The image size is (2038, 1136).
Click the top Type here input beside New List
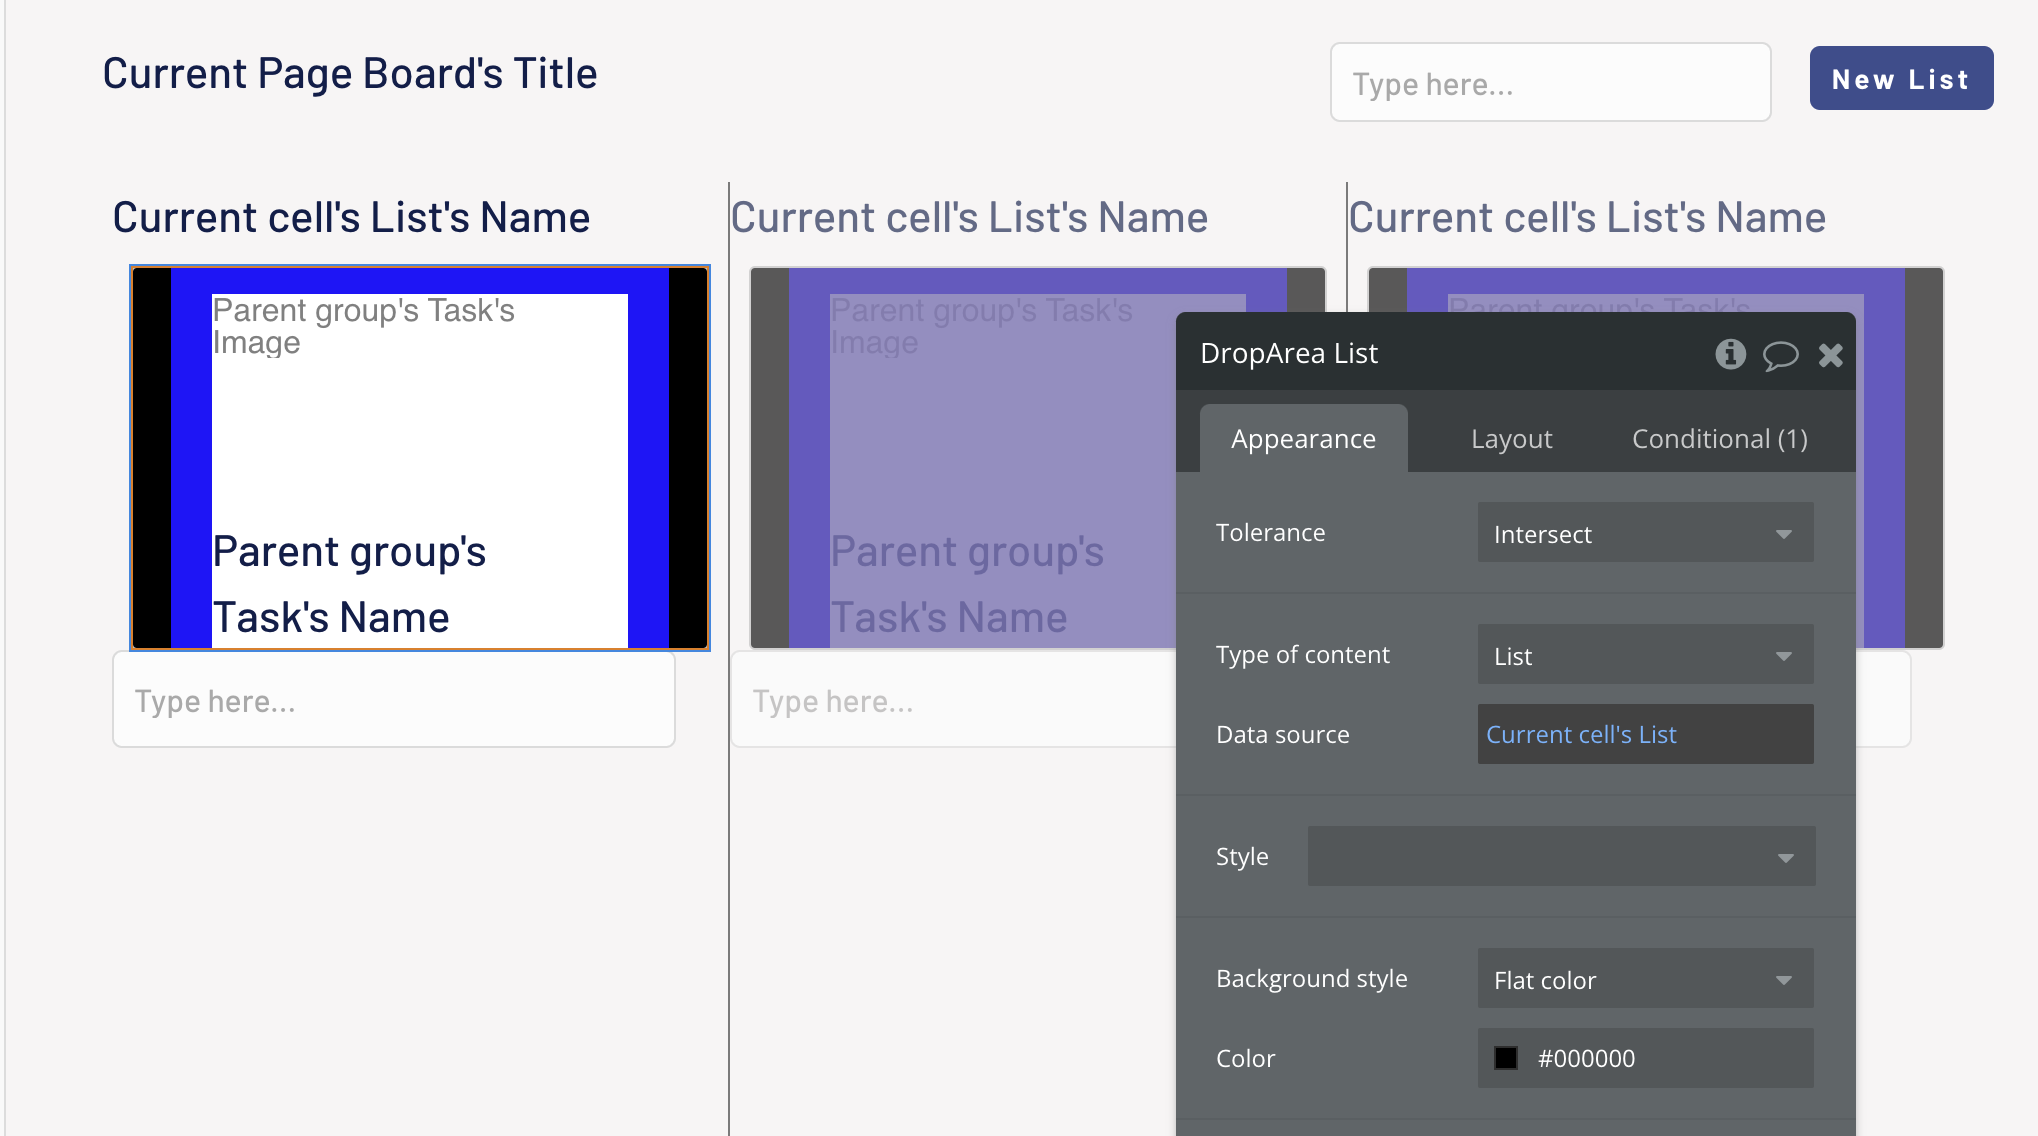click(x=1550, y=83)
